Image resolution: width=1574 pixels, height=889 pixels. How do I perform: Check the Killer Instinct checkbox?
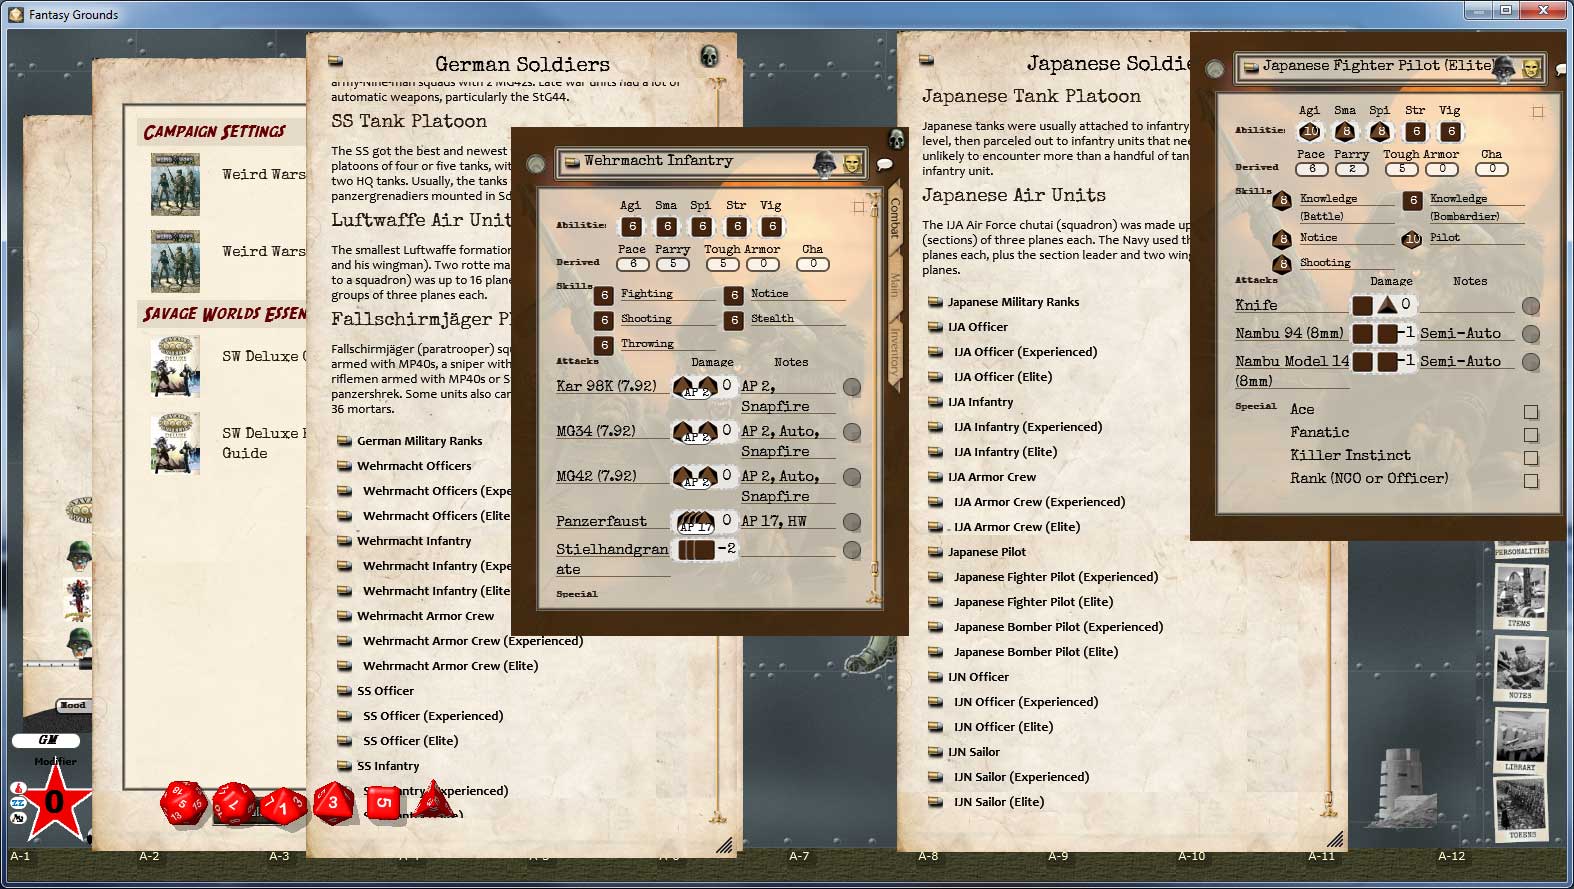coord(1530,458)
